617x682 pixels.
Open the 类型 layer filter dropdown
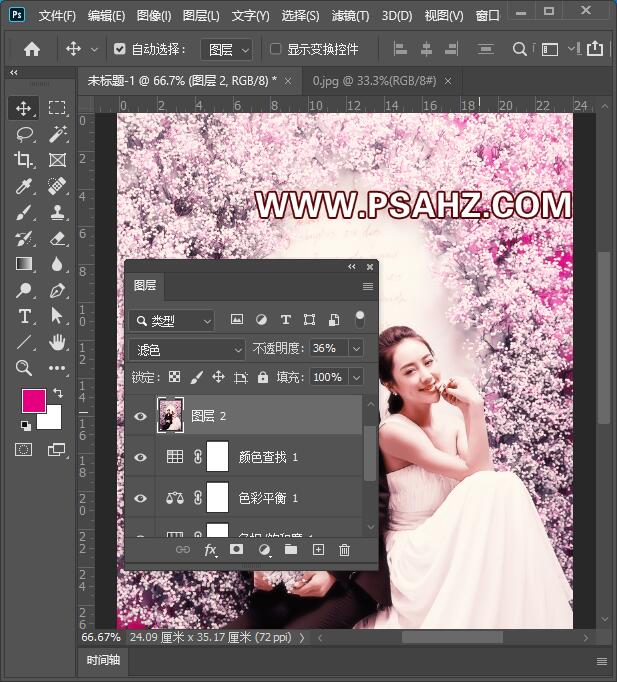[172, 321]
